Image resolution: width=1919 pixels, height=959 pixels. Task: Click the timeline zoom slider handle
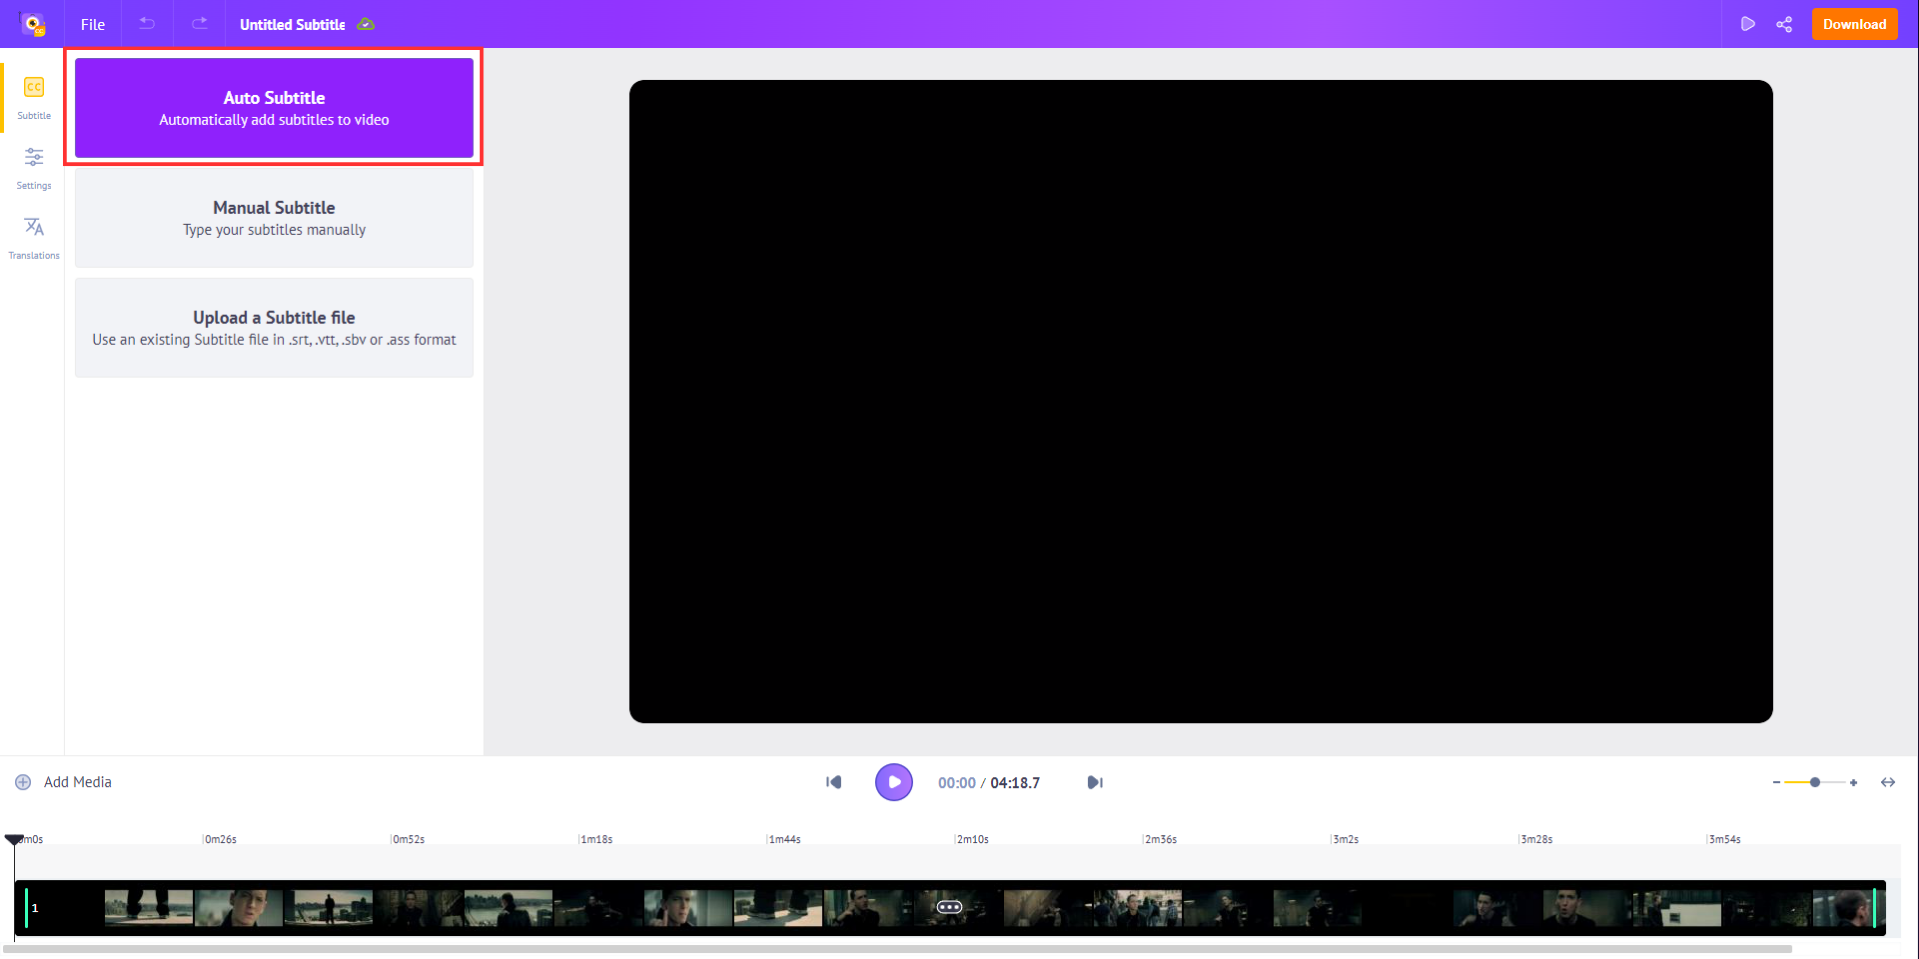[x=1815, y=782]
